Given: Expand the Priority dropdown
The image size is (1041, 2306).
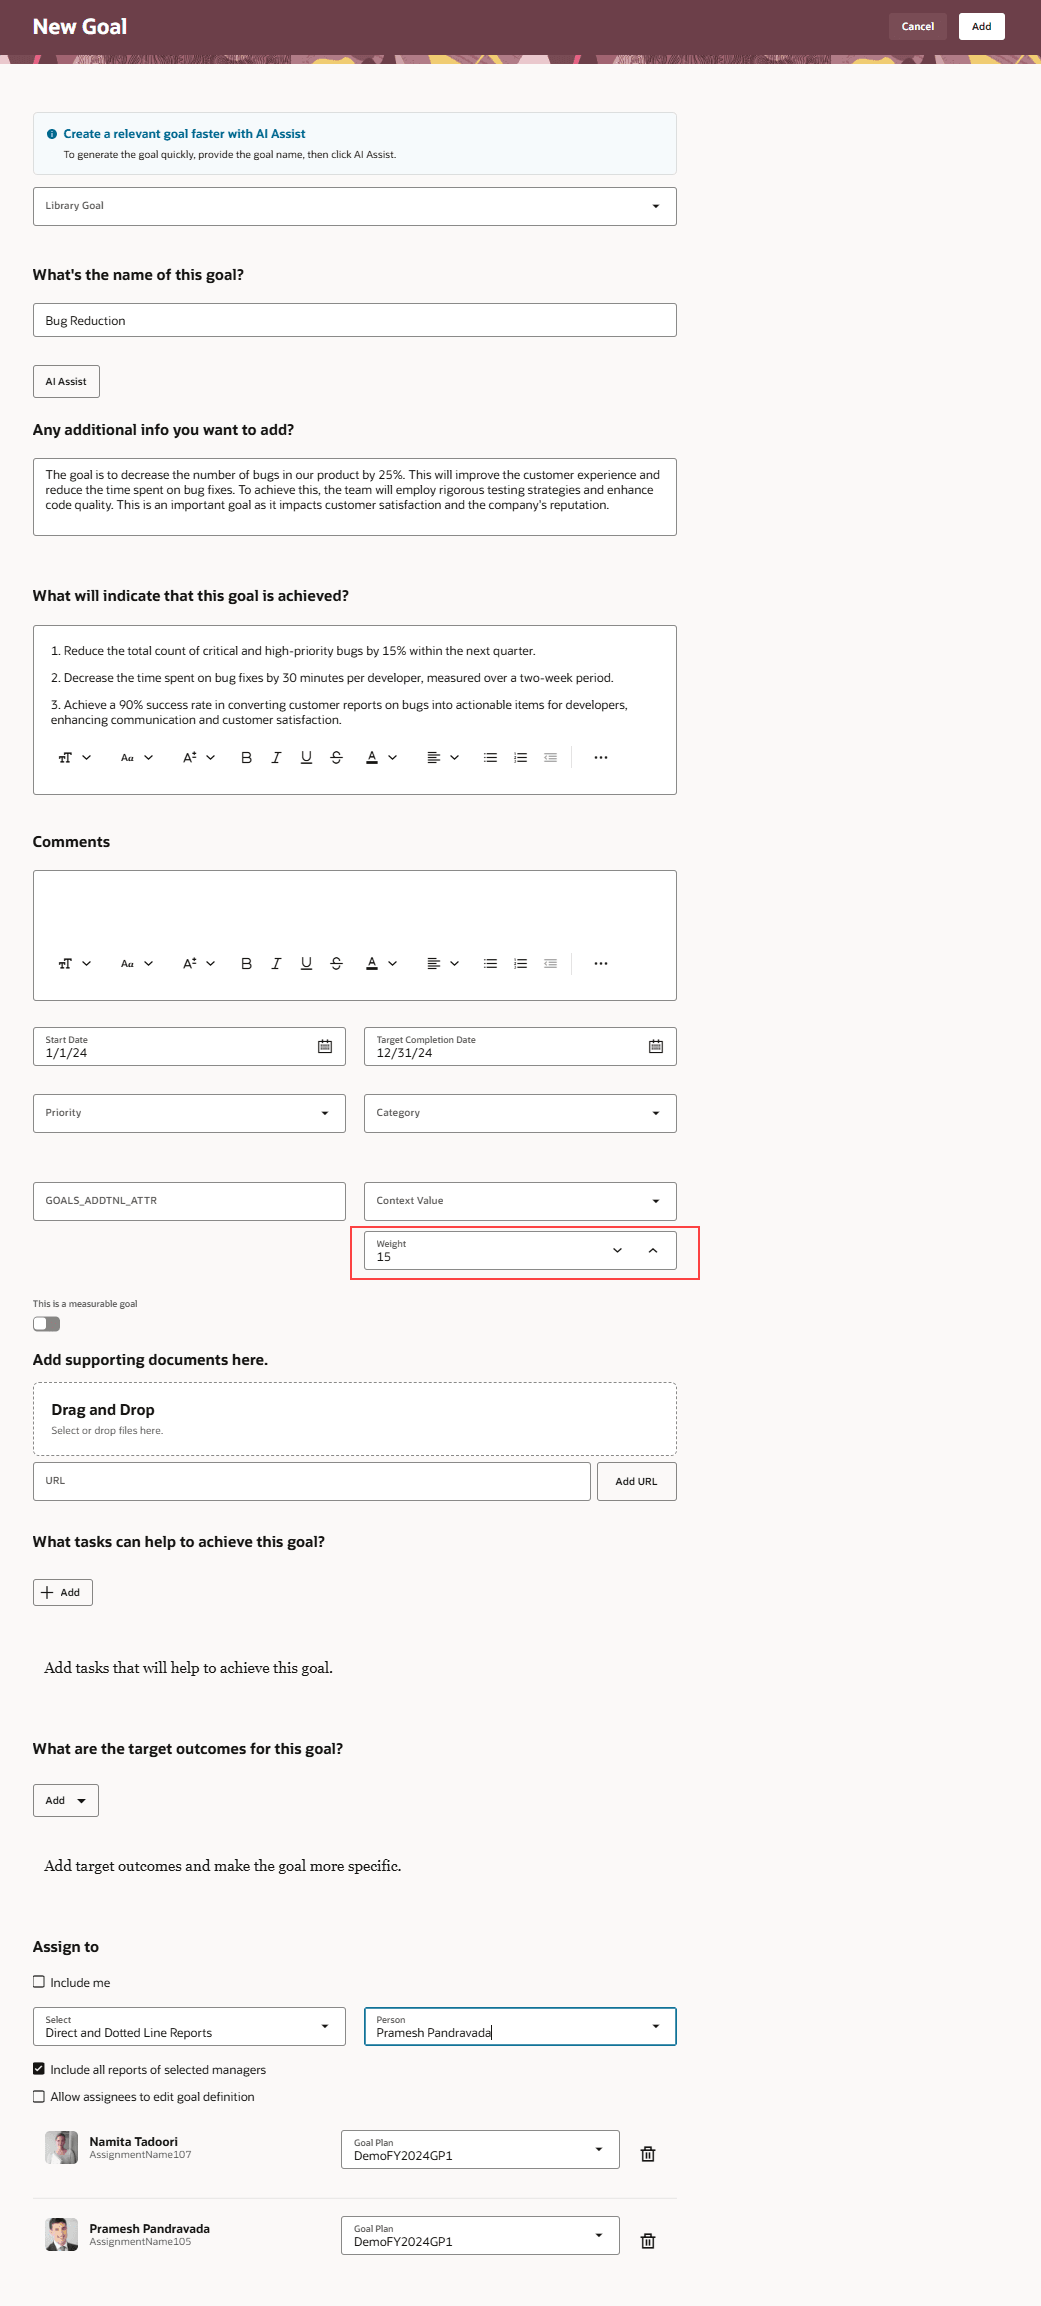Looking at the screenshot, I should 189,1114.
